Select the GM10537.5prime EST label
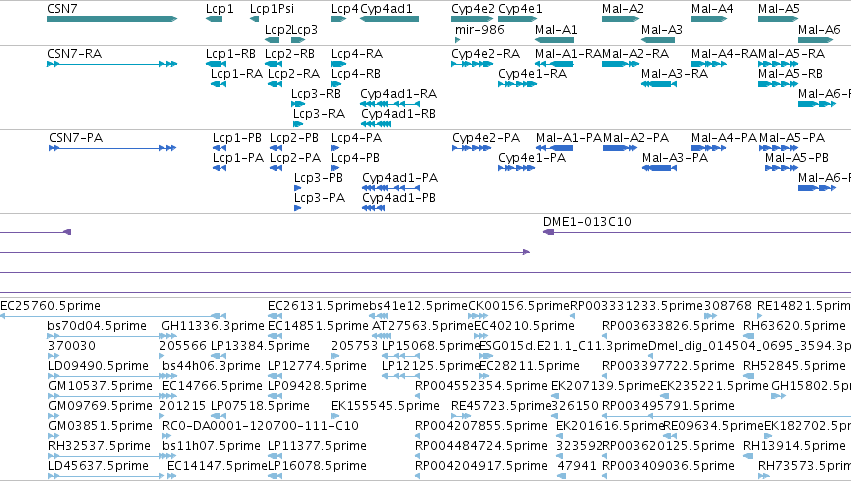The height and width of the screenshot is (481, 851). [x=100, y=387]
